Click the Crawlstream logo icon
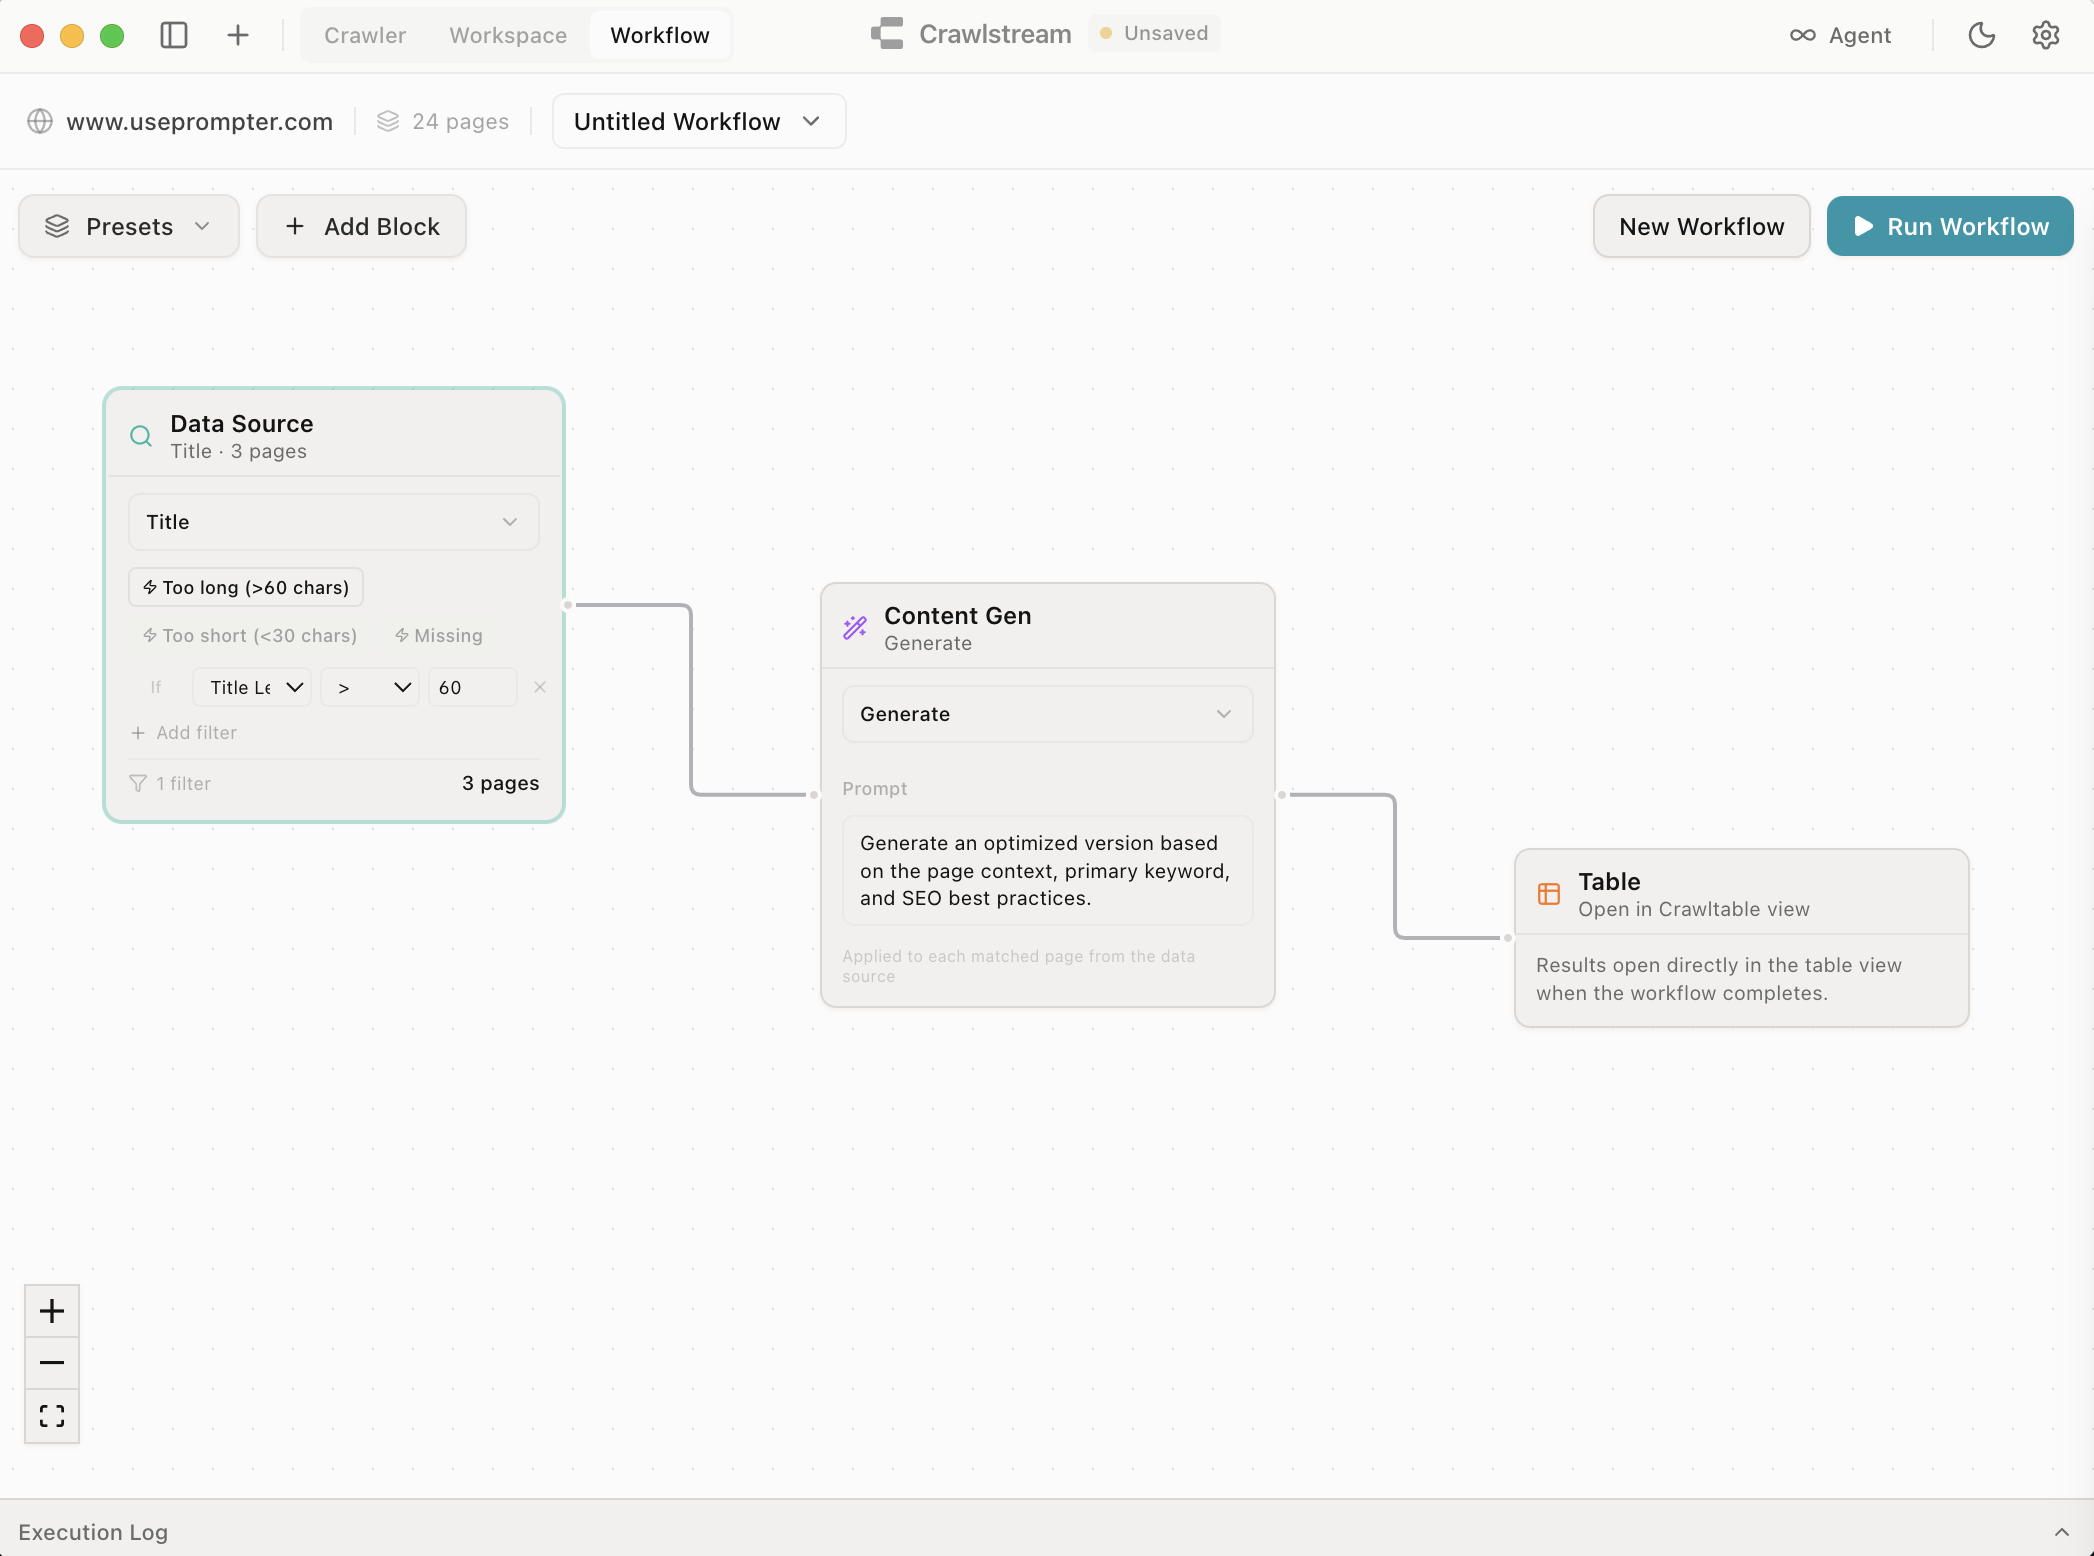The image size is (2094, 1556). (886, 33)
